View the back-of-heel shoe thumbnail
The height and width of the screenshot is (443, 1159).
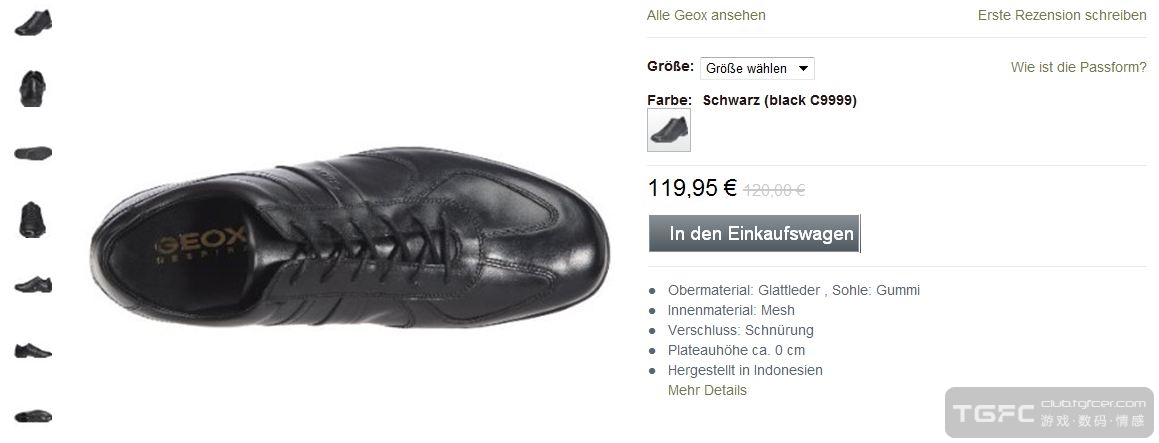pos(33,89)
